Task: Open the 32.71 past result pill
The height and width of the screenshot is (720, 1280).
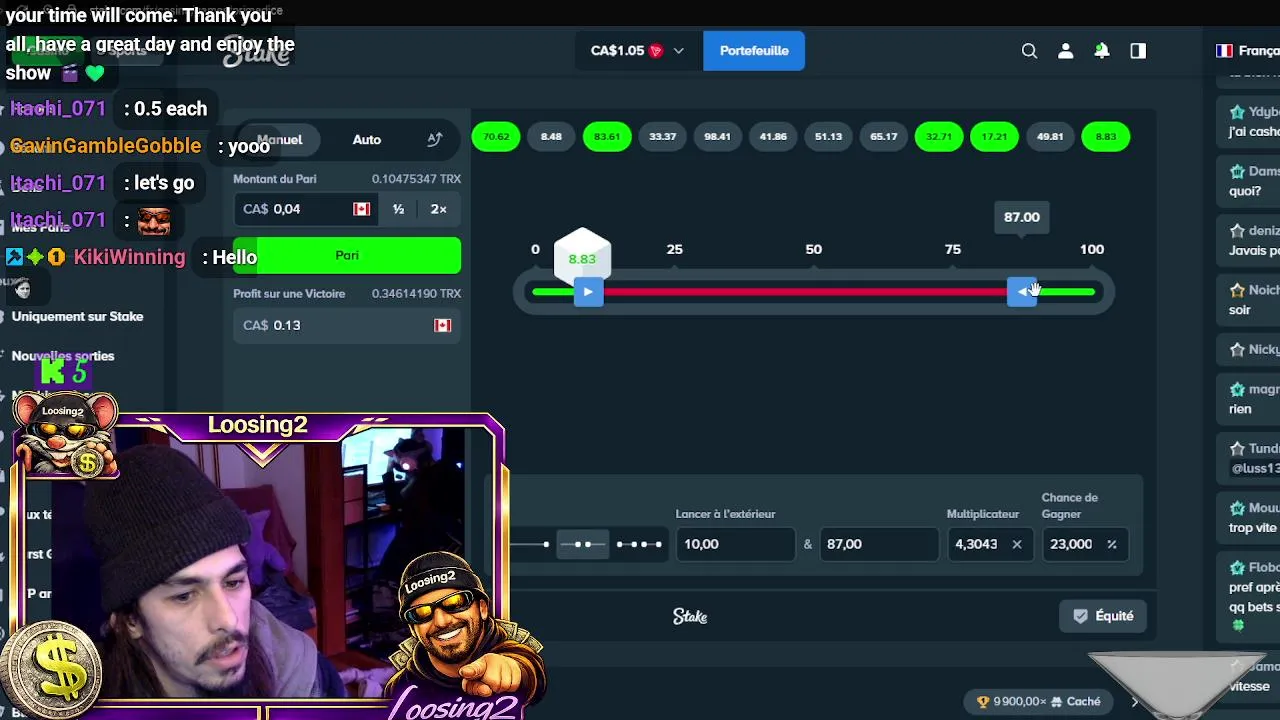Action: pyautogui.click(x=939, y=137)
